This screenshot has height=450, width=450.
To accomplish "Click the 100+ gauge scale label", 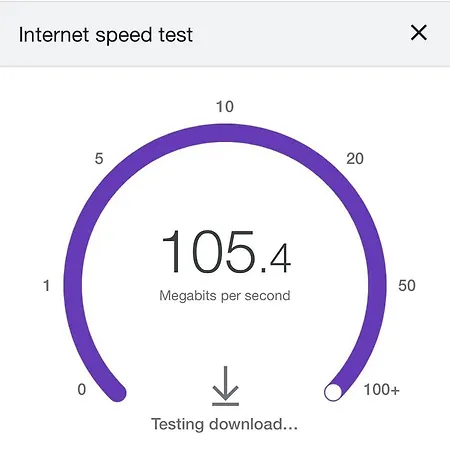I will [382, 389].
